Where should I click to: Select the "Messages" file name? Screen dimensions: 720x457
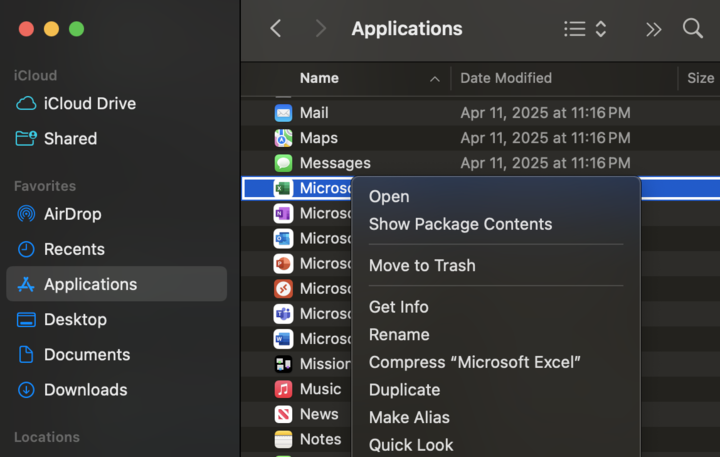click(335, 163)
